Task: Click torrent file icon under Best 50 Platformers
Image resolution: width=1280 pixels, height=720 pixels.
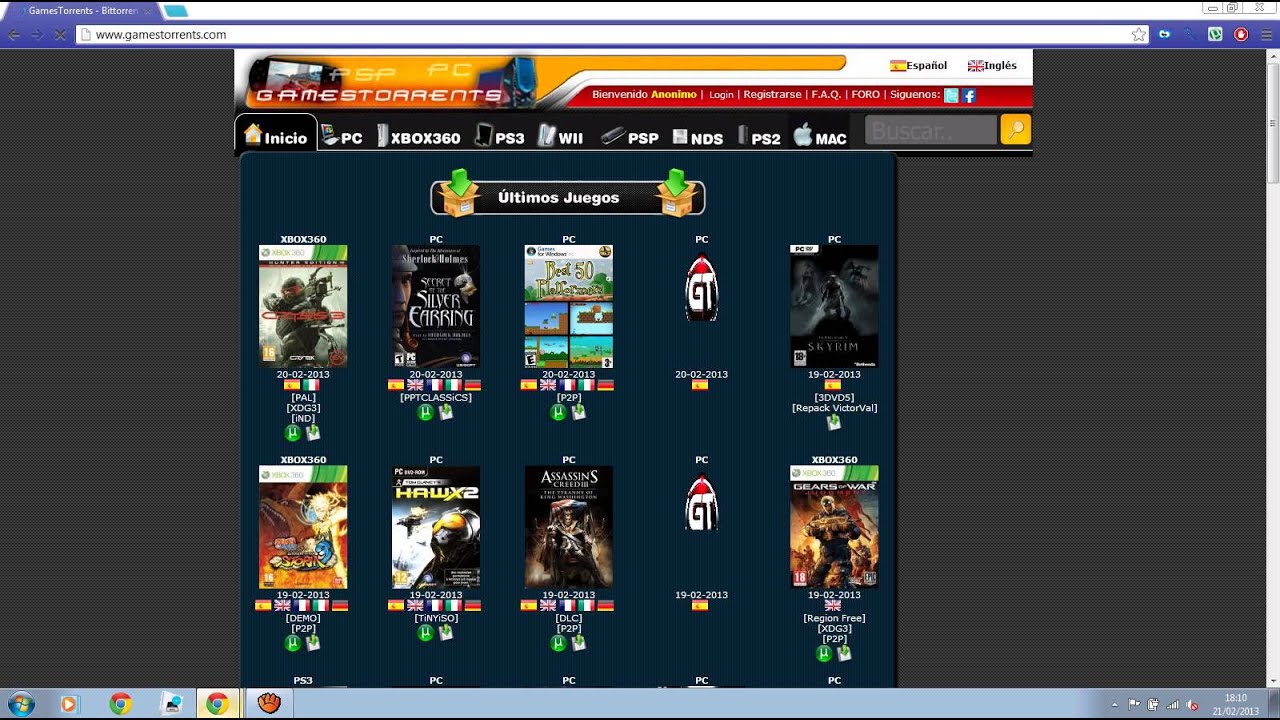Action: [x=579, y=412]
